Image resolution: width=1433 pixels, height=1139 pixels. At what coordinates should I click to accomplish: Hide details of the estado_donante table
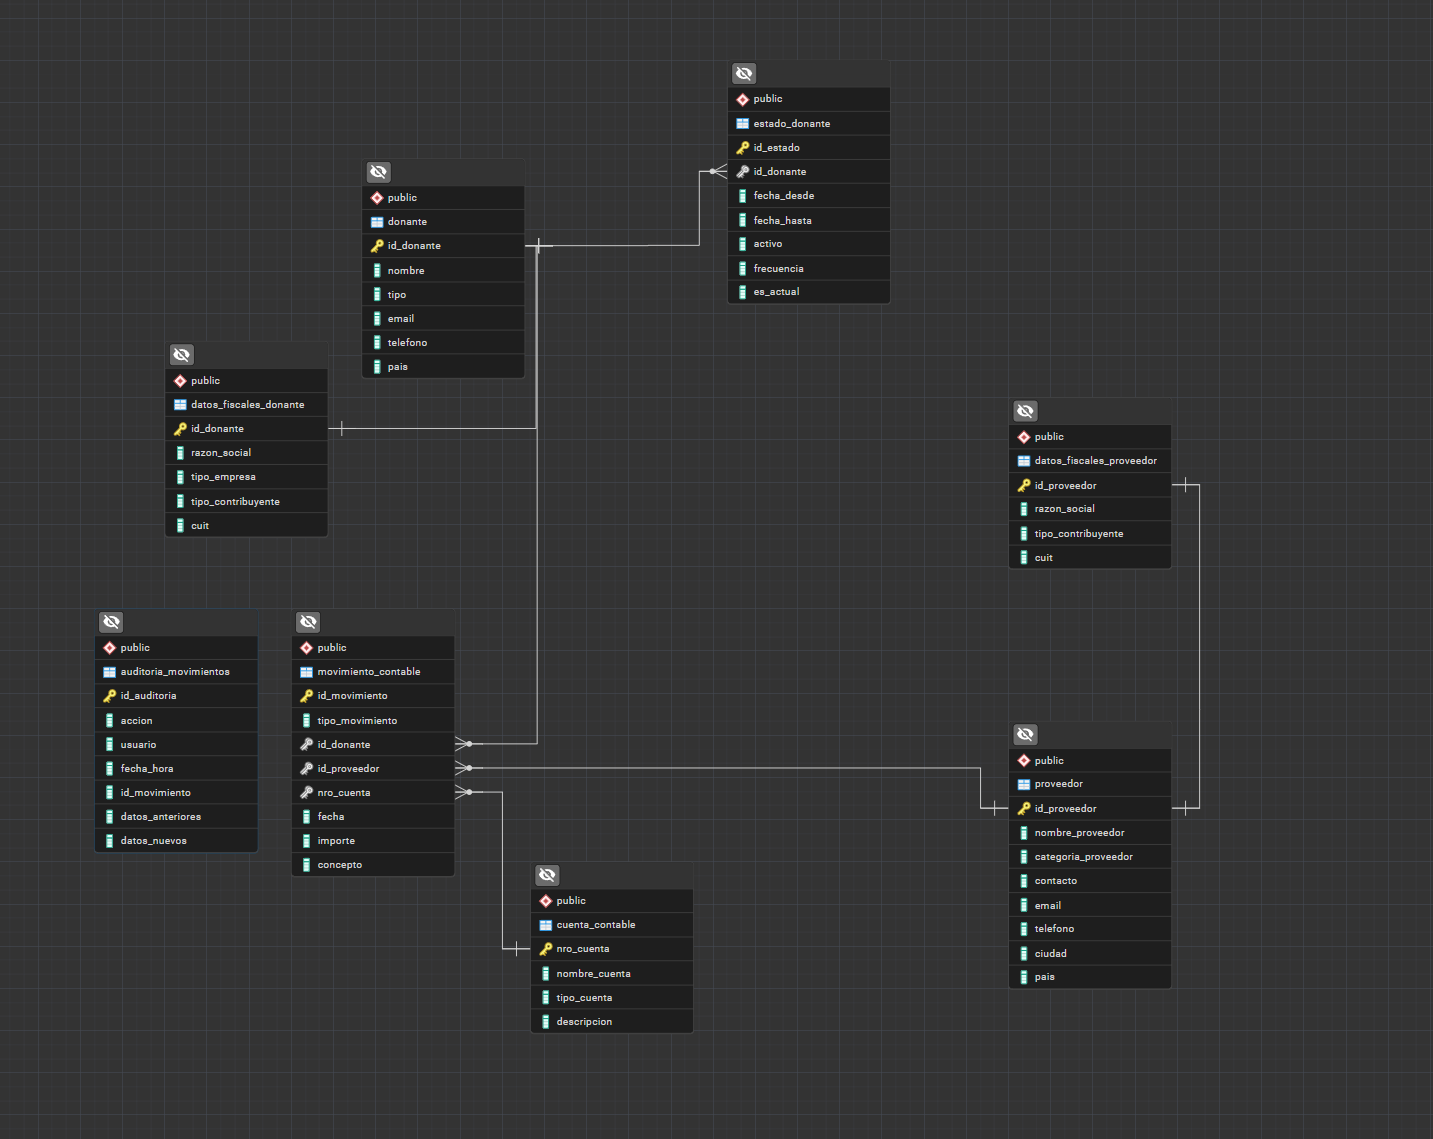[x=744, y=74]
